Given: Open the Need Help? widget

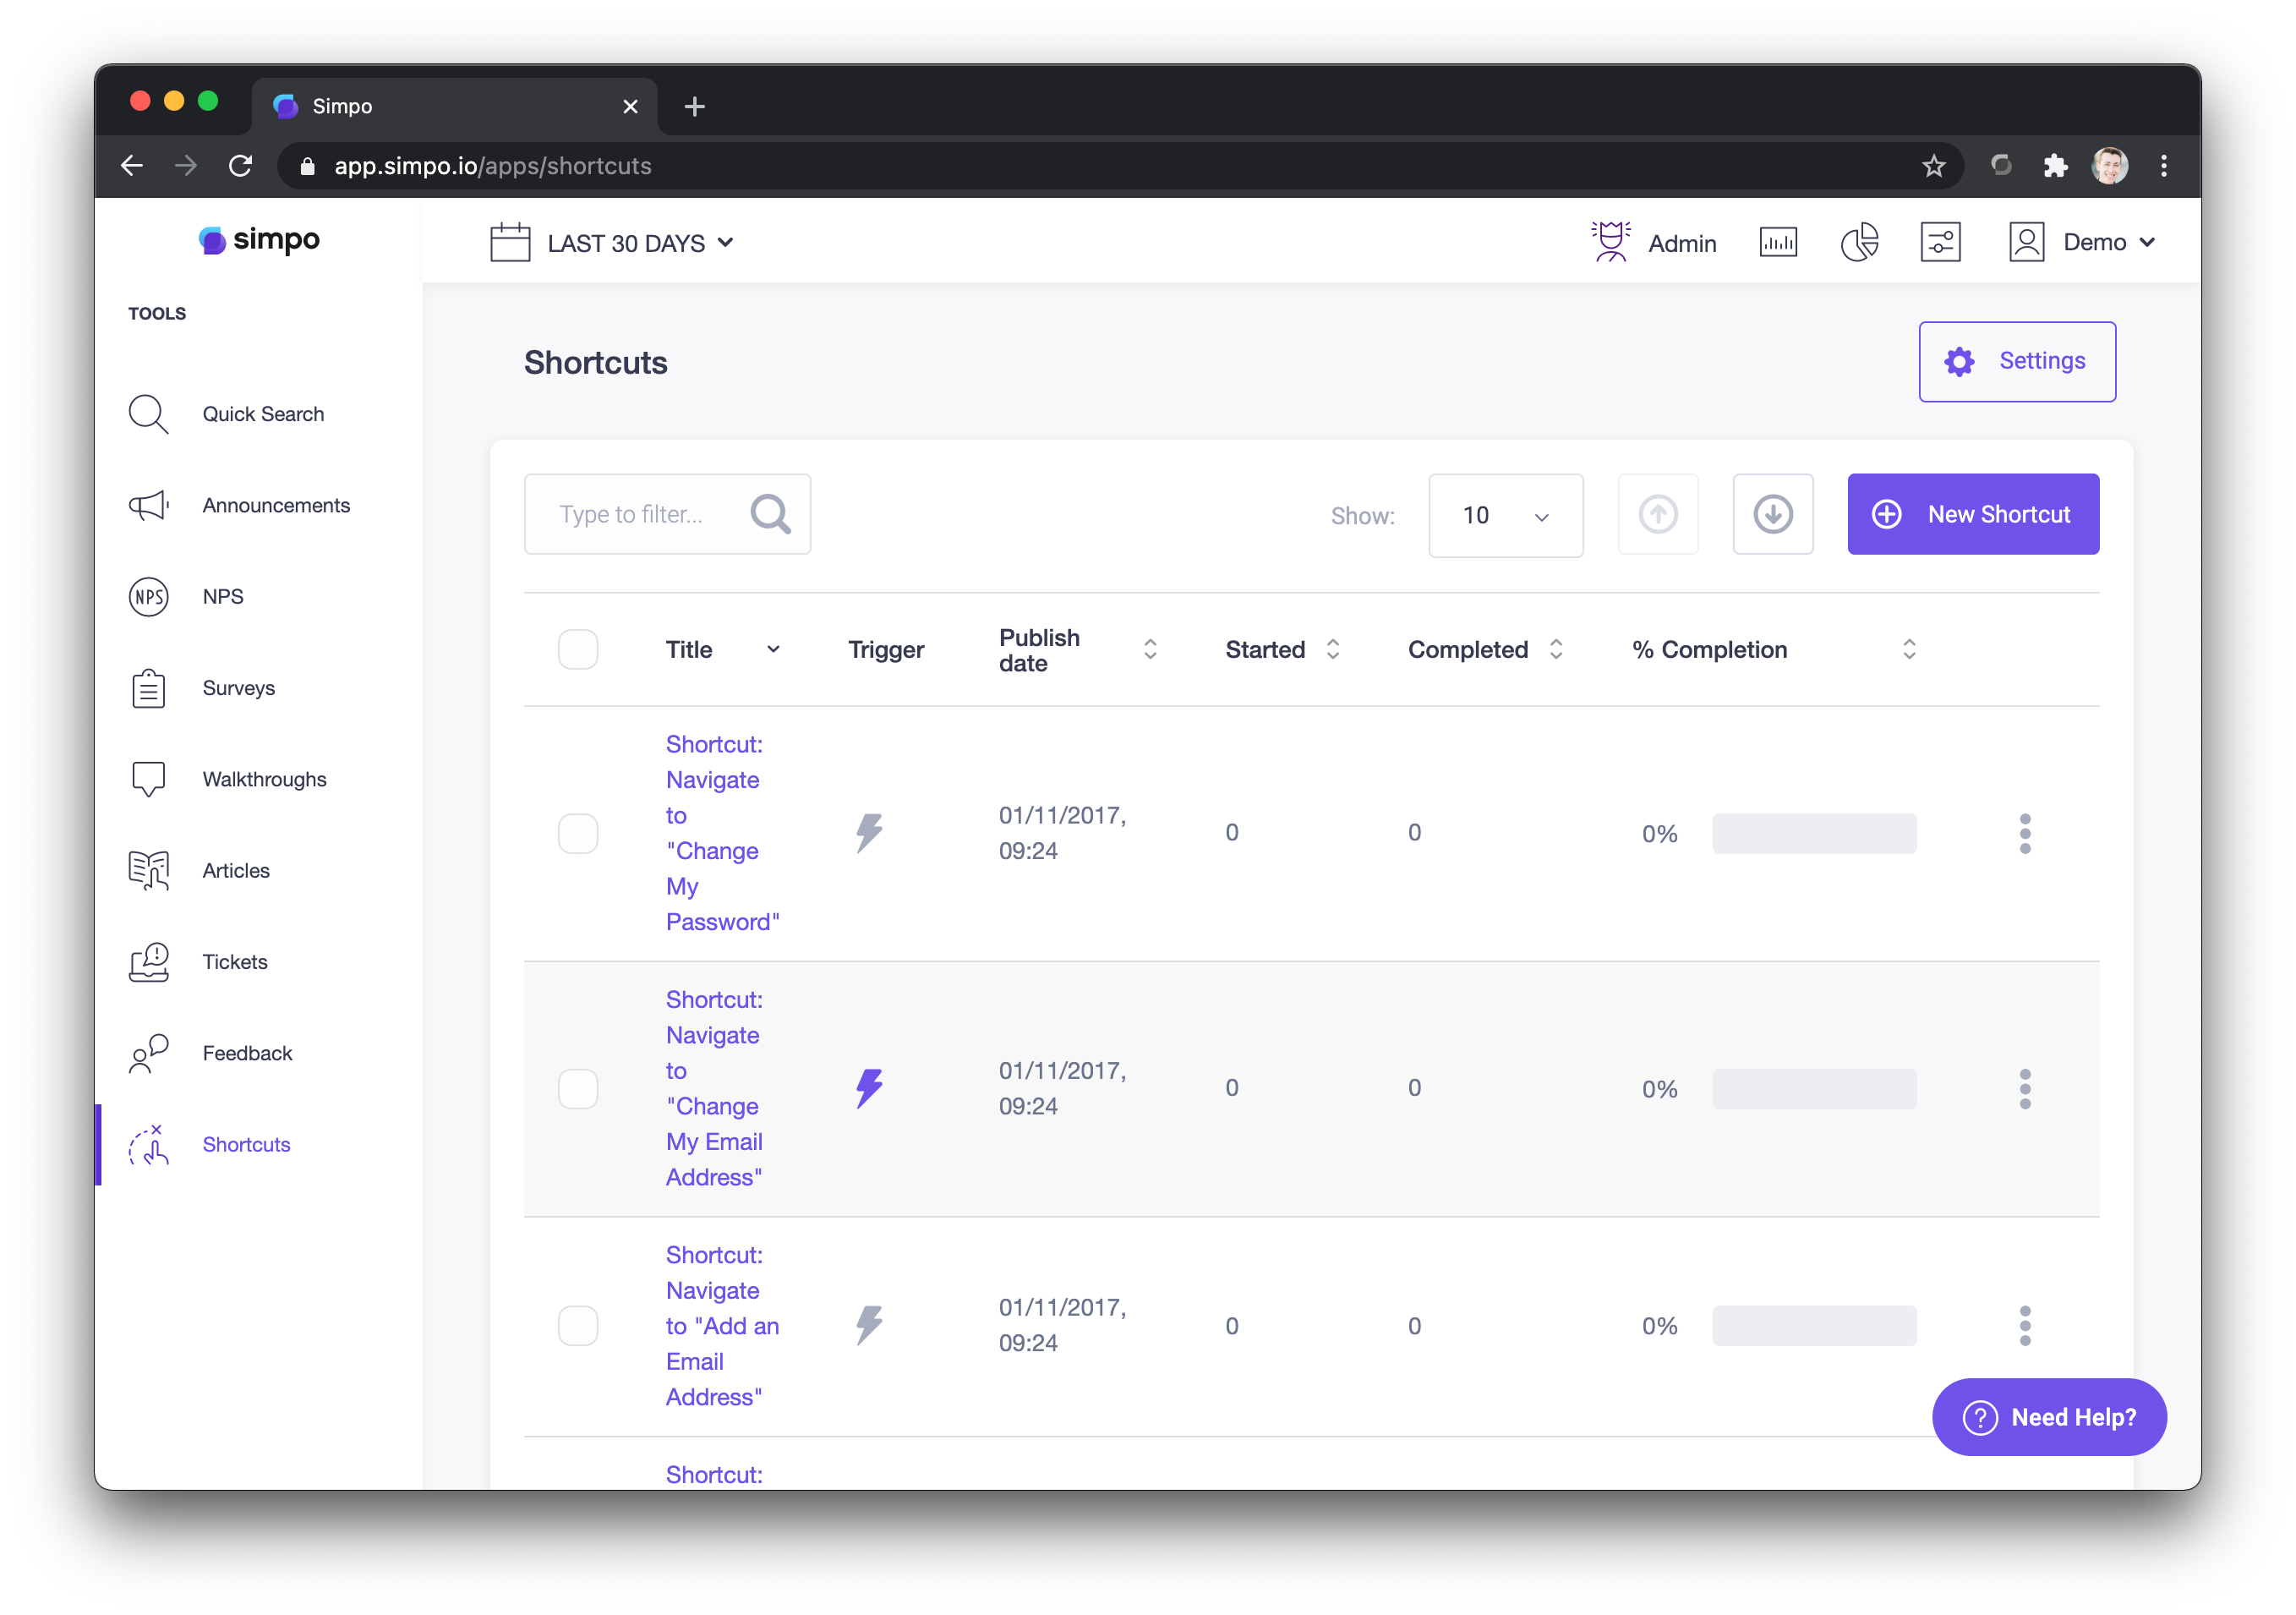Looking at the screenshot, I should click(2049, 1416).
